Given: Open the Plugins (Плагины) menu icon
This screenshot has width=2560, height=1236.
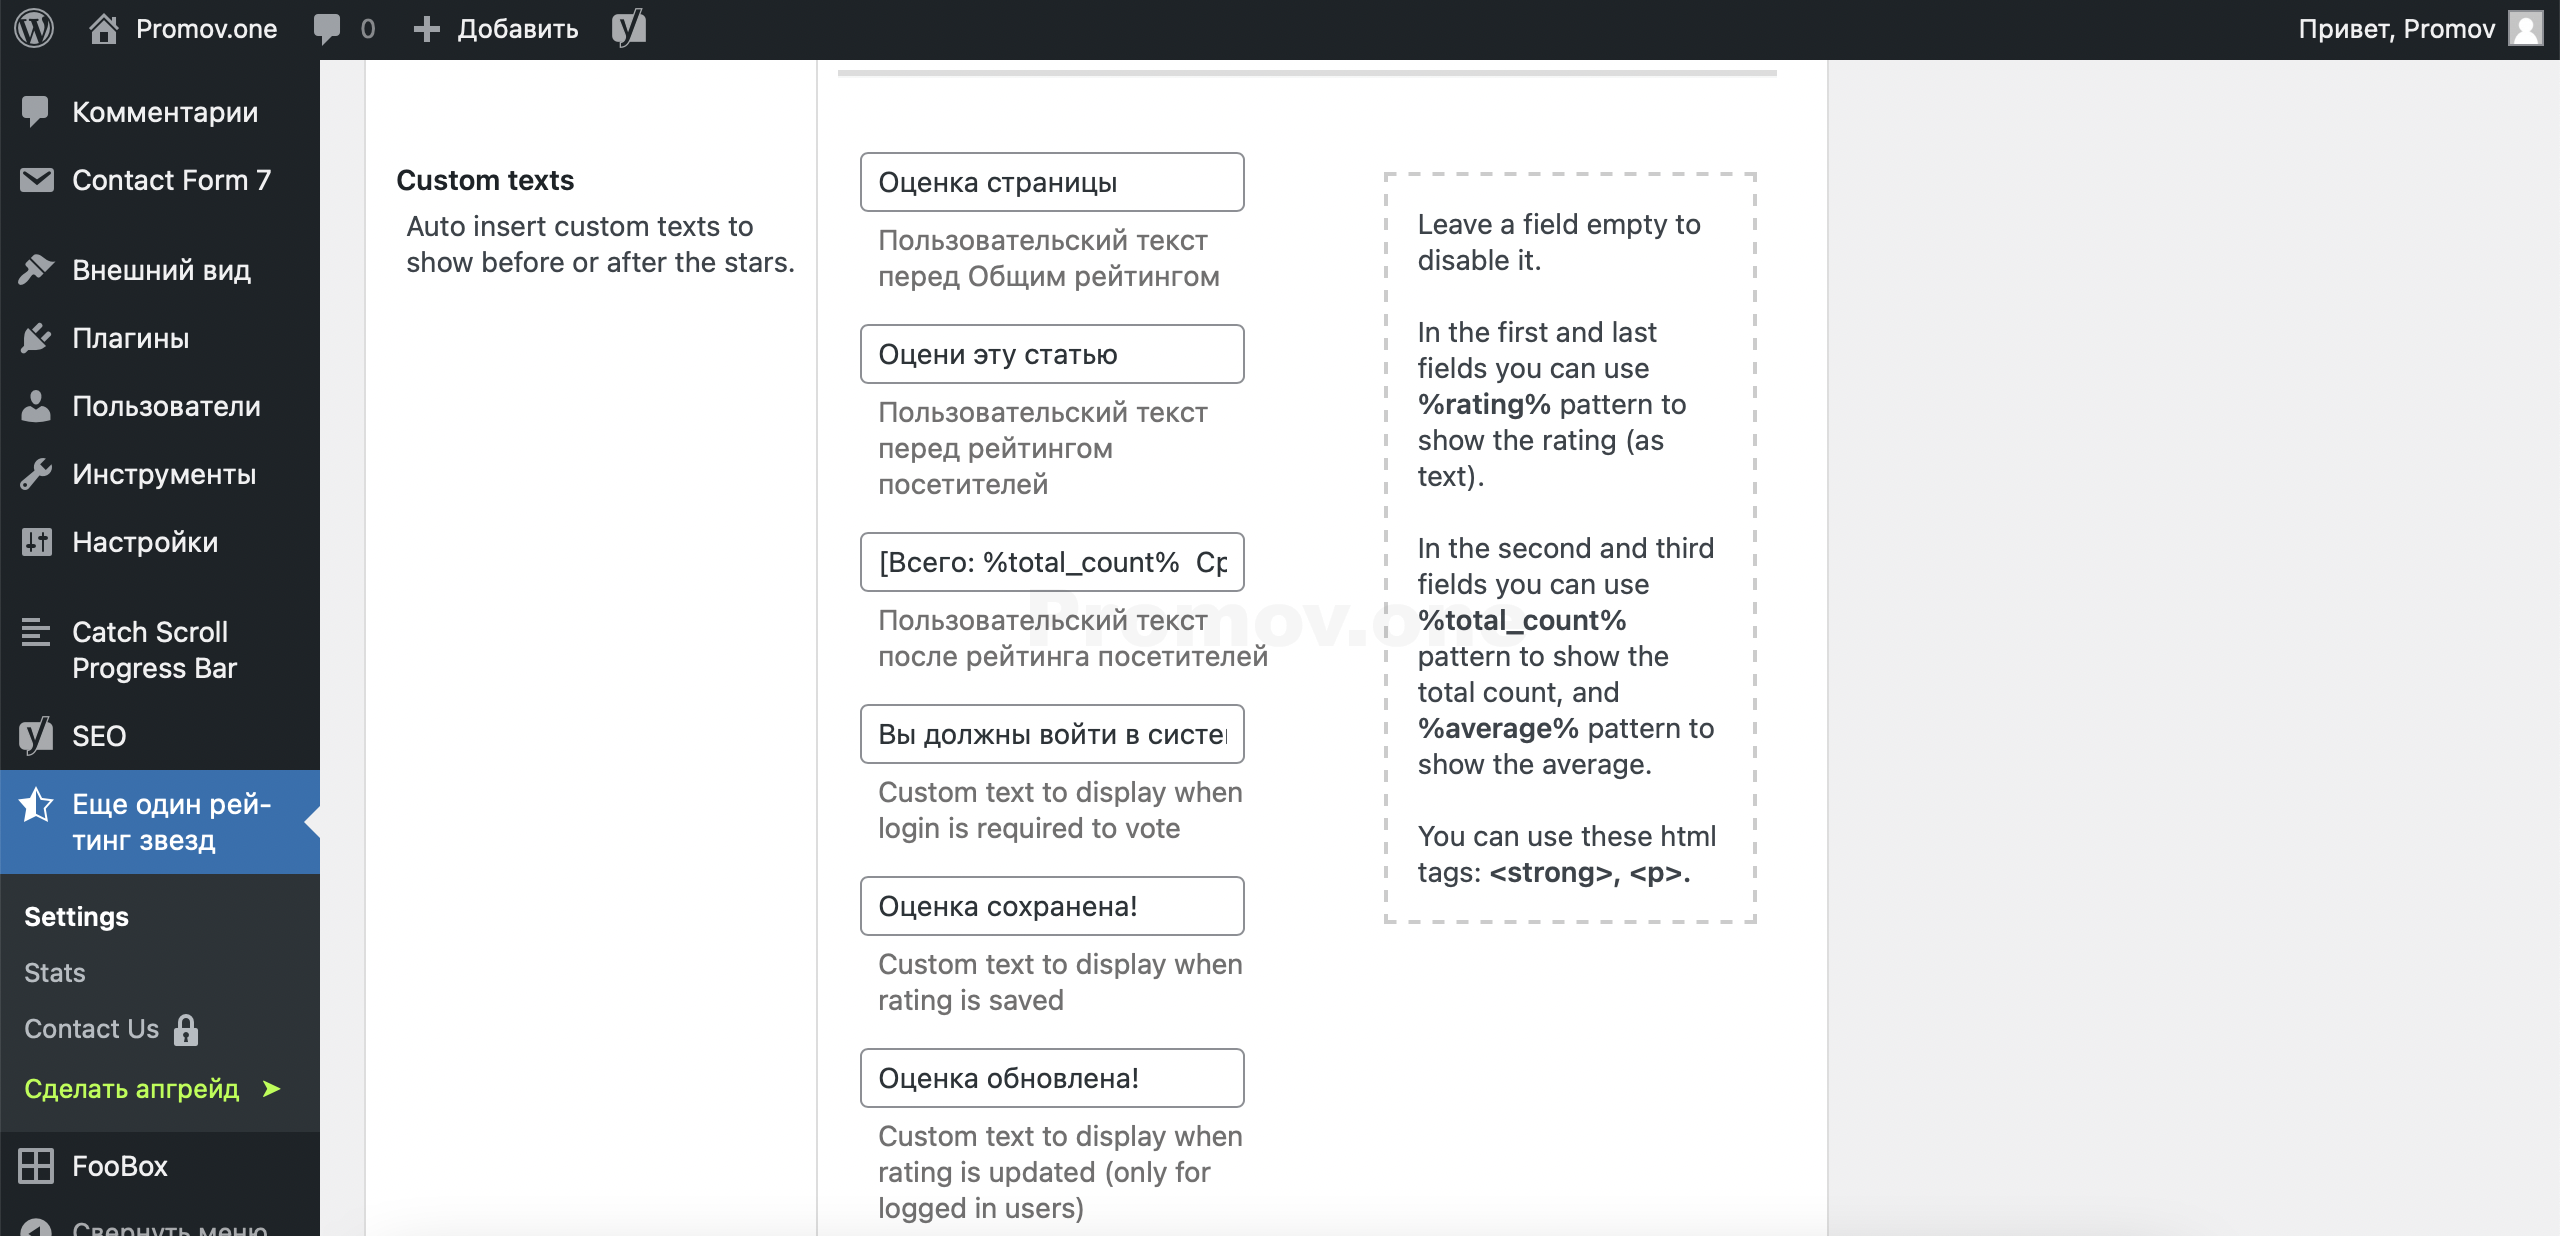Looking at the screenshot, I should 36,338.
